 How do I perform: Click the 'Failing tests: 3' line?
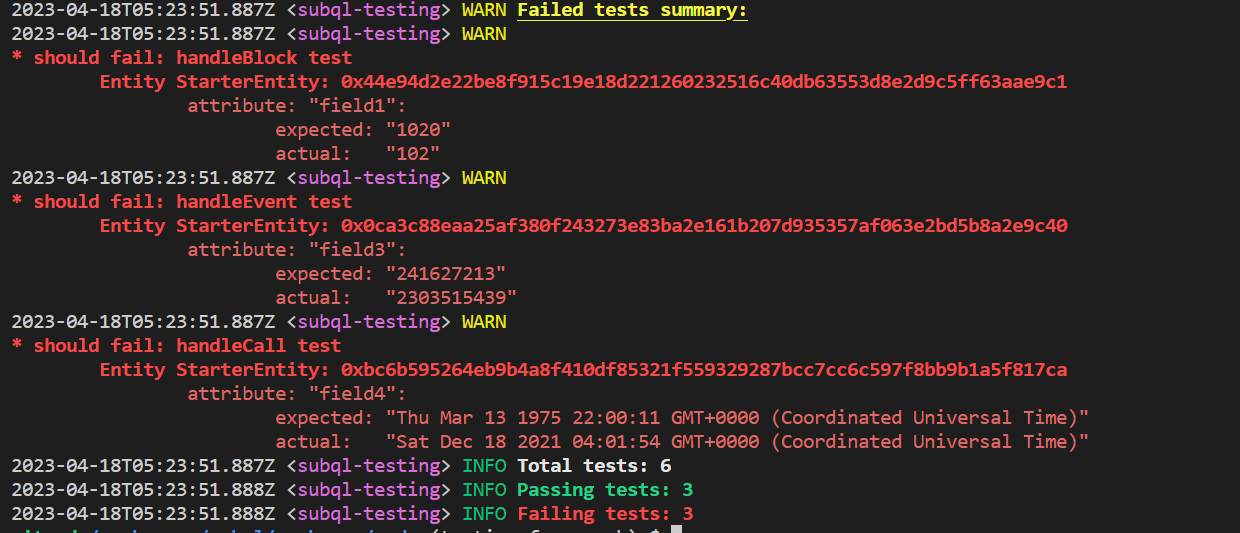point(605,514)
